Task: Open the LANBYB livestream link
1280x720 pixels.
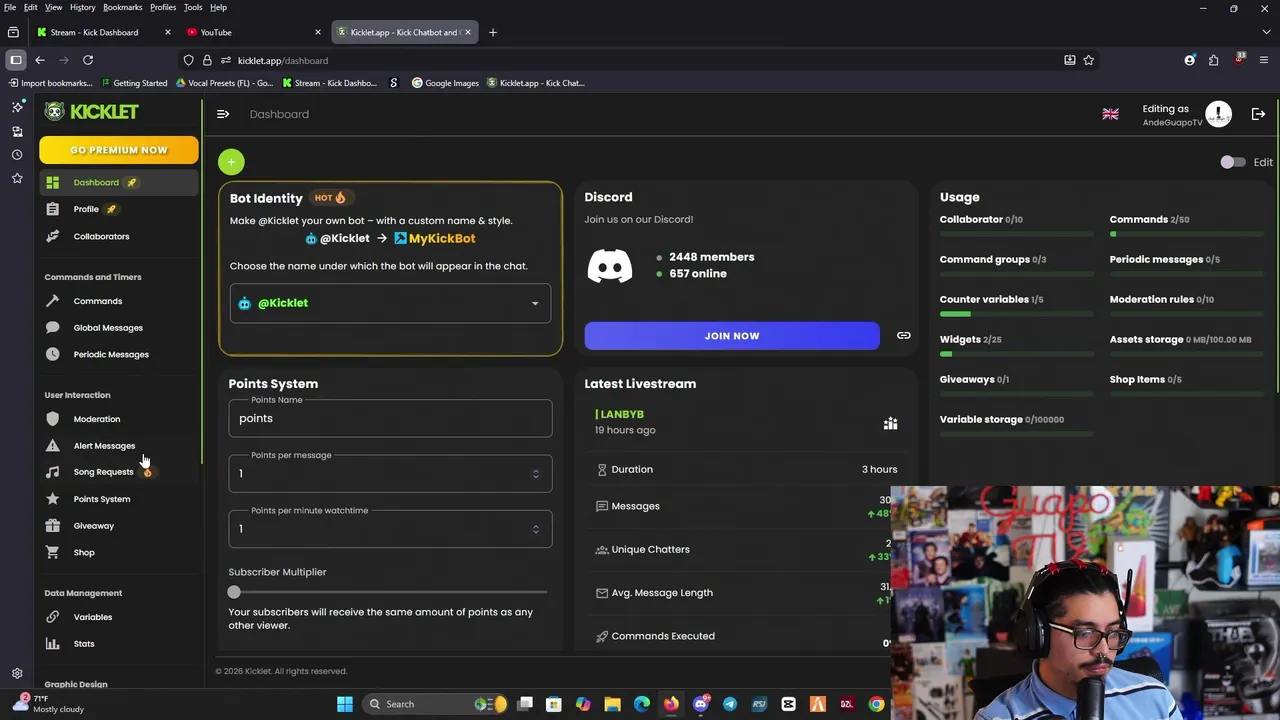Action: coord(619,414)
